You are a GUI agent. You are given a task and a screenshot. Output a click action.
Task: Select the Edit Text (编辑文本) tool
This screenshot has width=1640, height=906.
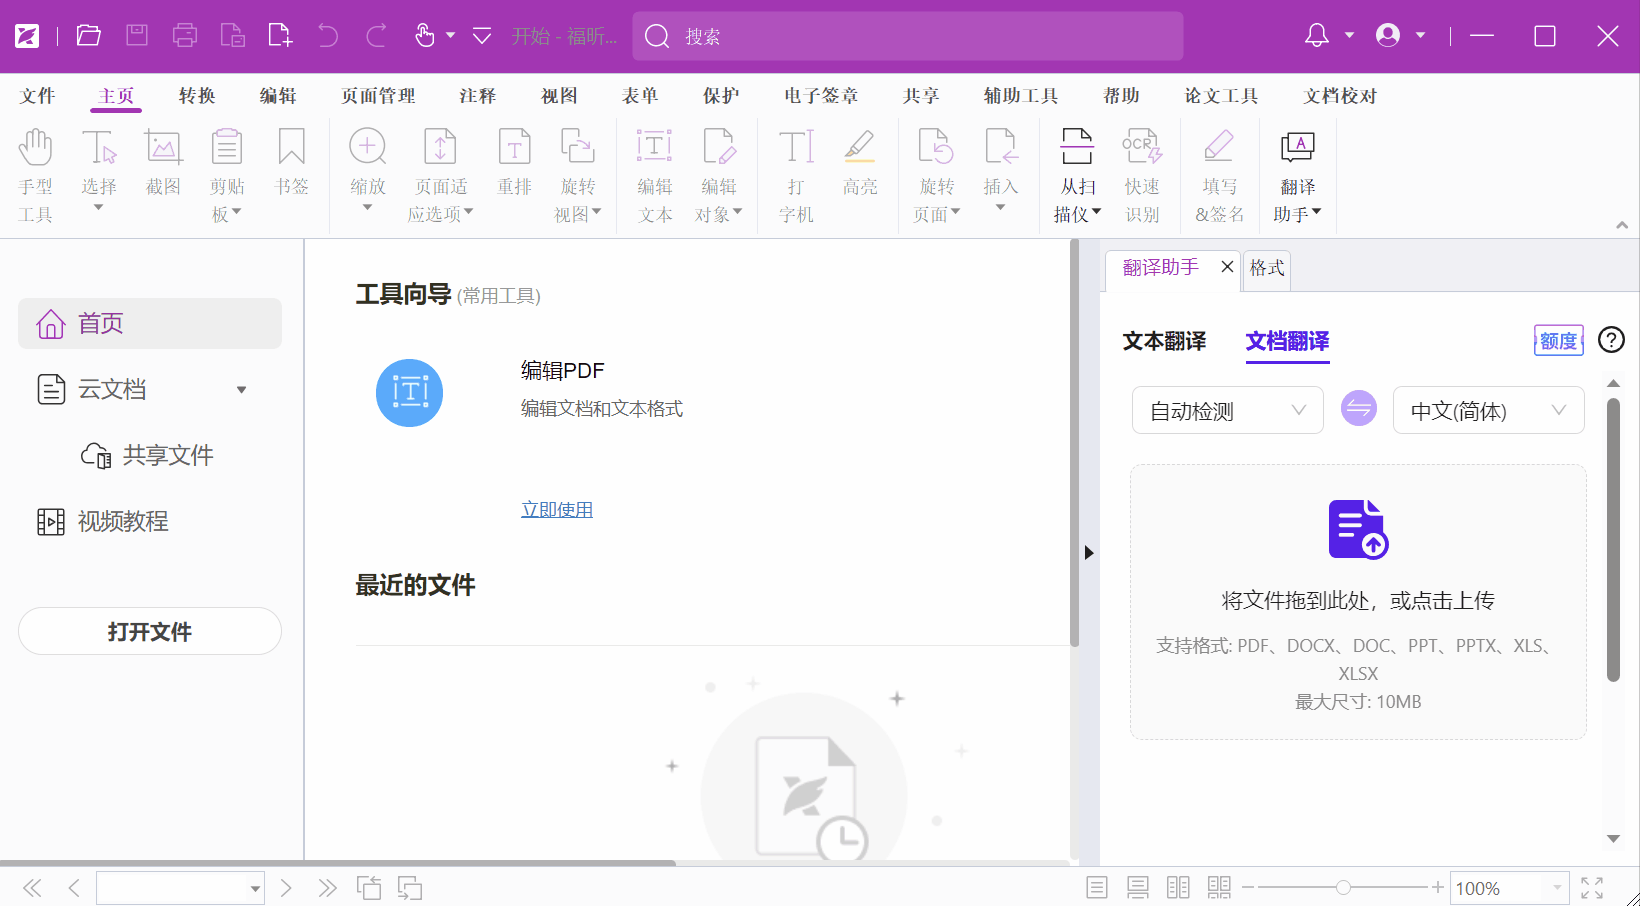pos(655,175)
